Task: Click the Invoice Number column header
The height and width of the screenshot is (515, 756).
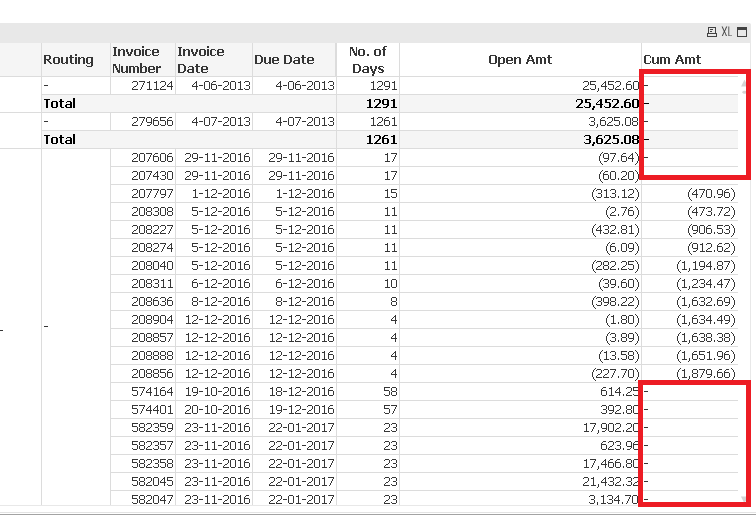Action: point(136,60)
